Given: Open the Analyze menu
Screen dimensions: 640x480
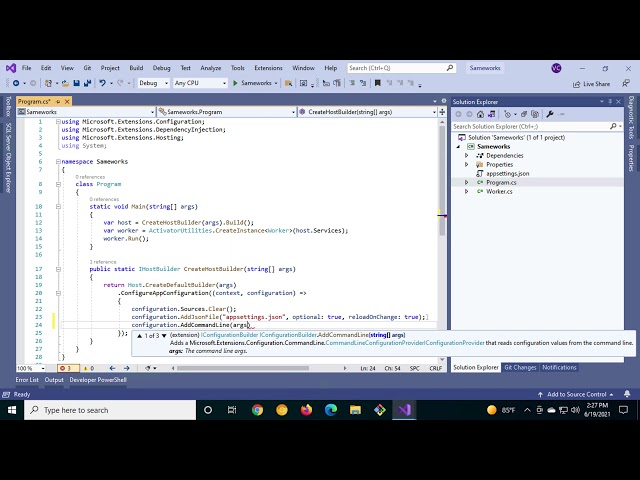Looking at the screenshot, I should tap(211, 68).
